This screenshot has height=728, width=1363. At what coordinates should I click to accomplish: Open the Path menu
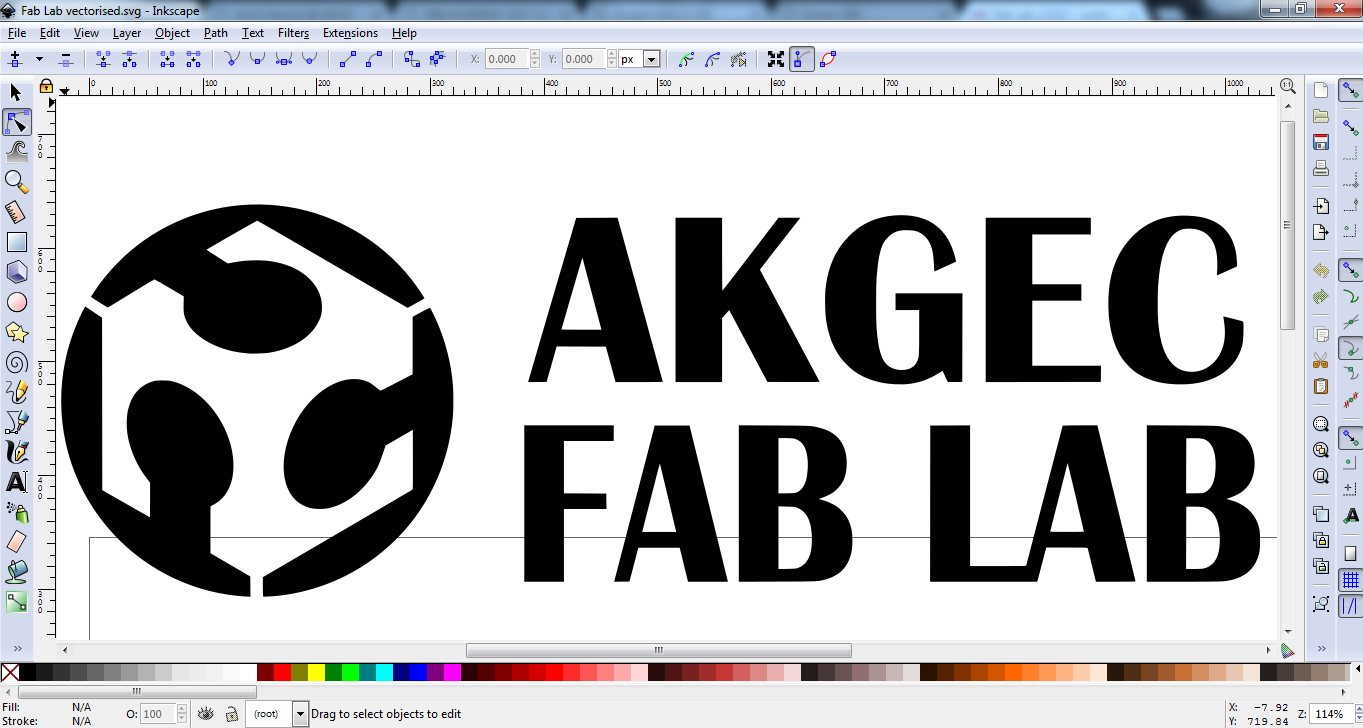(x=216, y=33)
